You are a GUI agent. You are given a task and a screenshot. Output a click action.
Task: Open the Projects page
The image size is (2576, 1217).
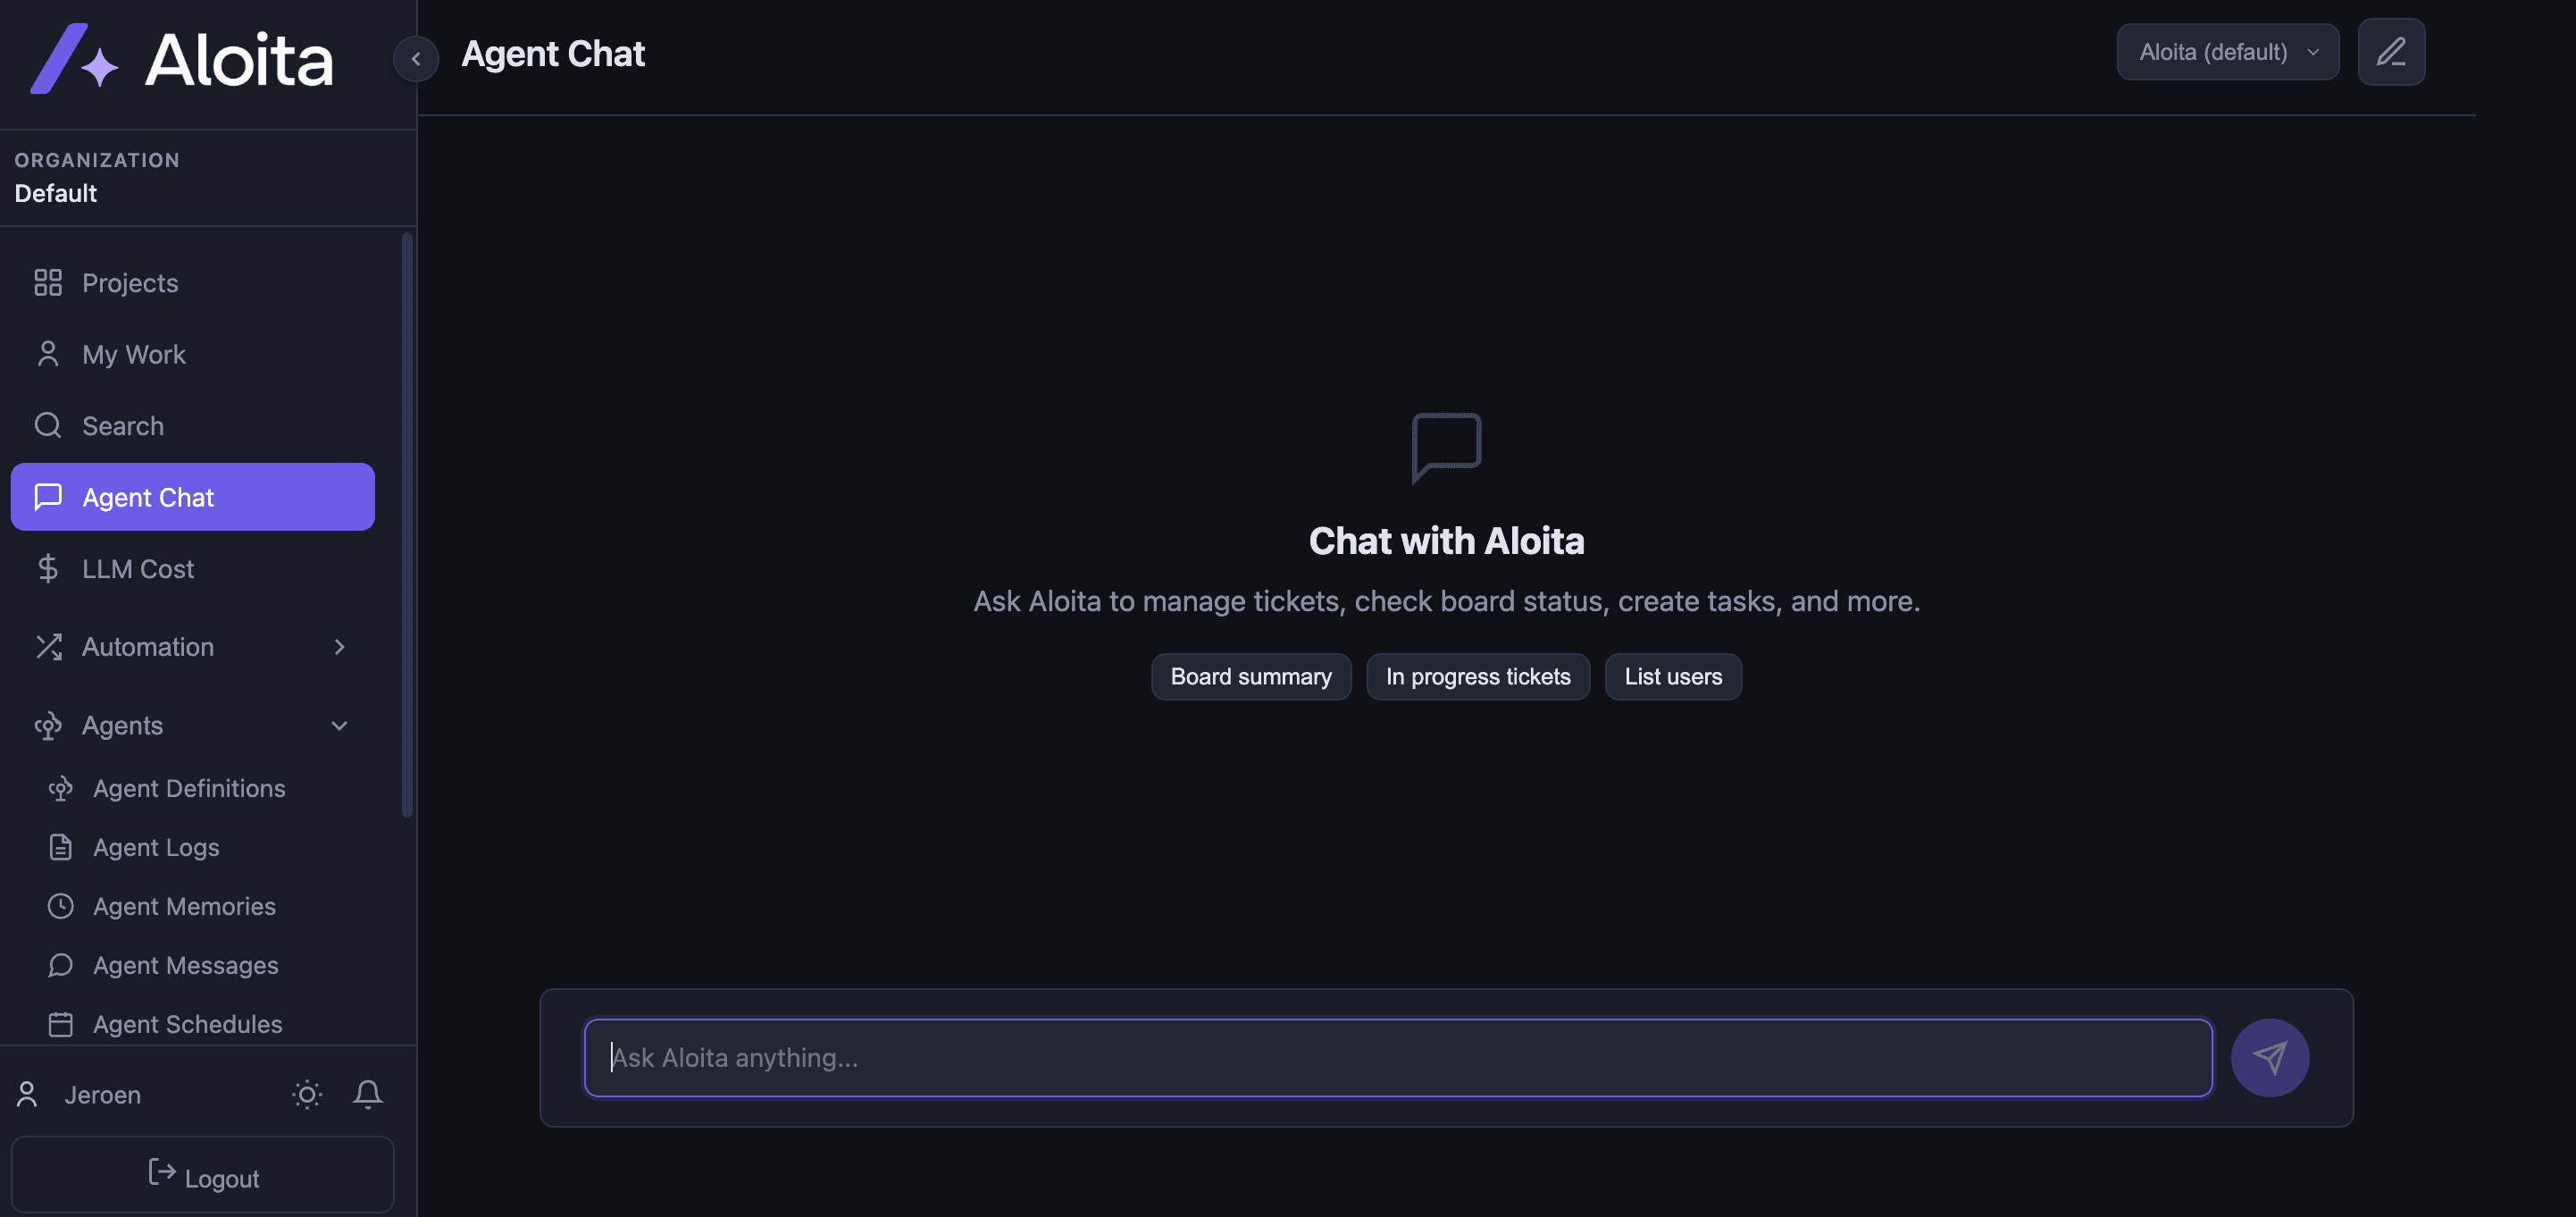click(x=193, y=283)
